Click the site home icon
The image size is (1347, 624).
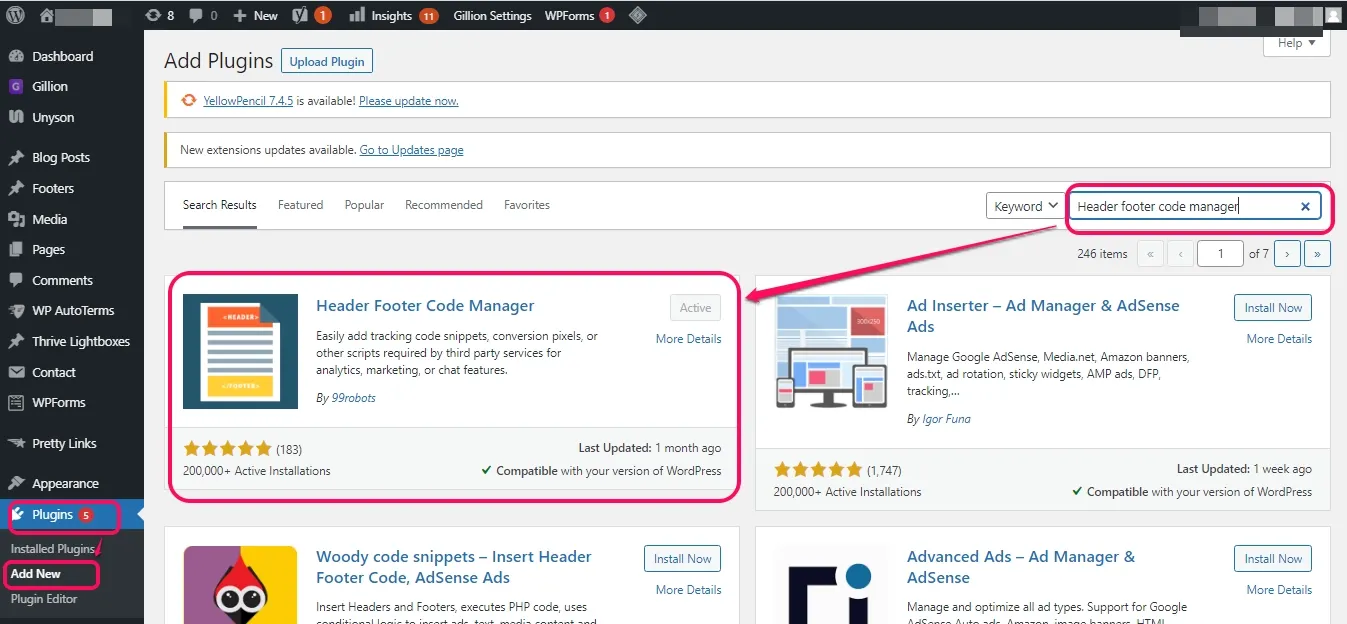tap(47, 15)
